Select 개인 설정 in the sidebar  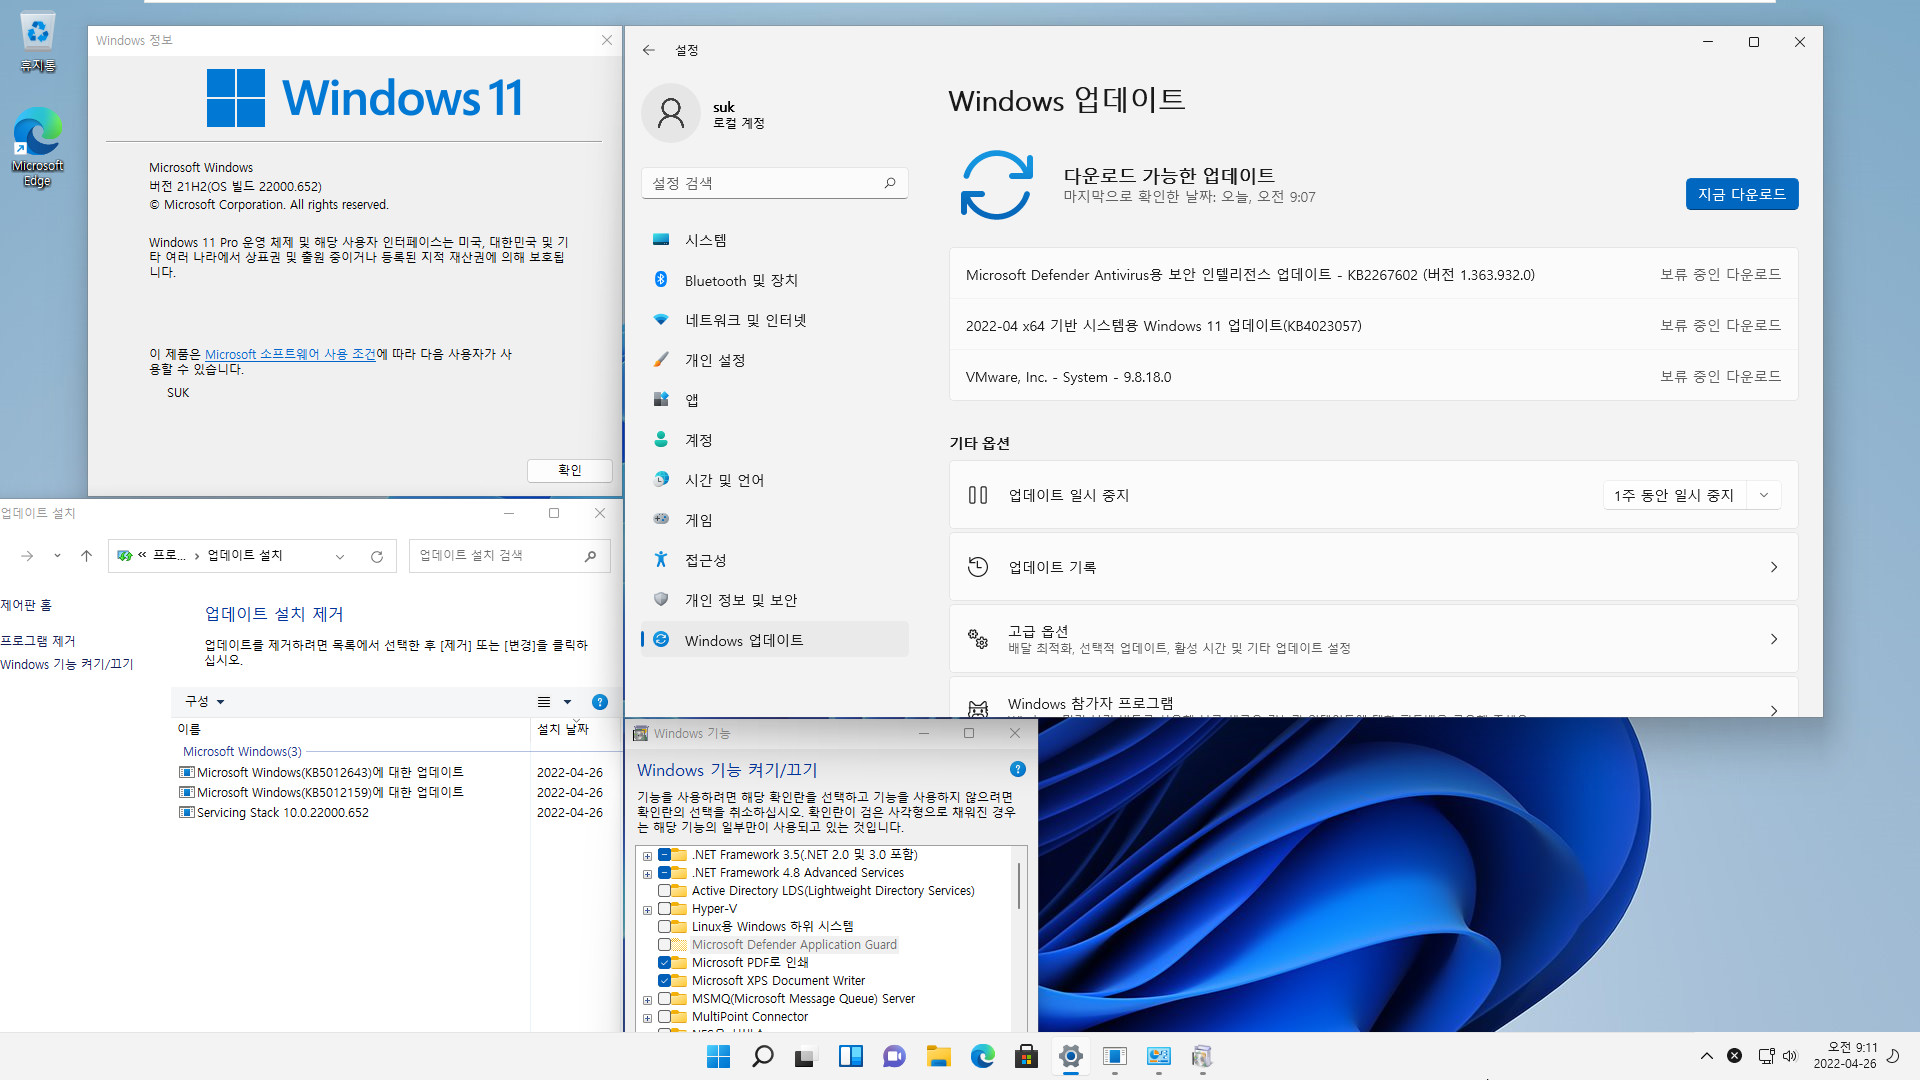[774, 360]
